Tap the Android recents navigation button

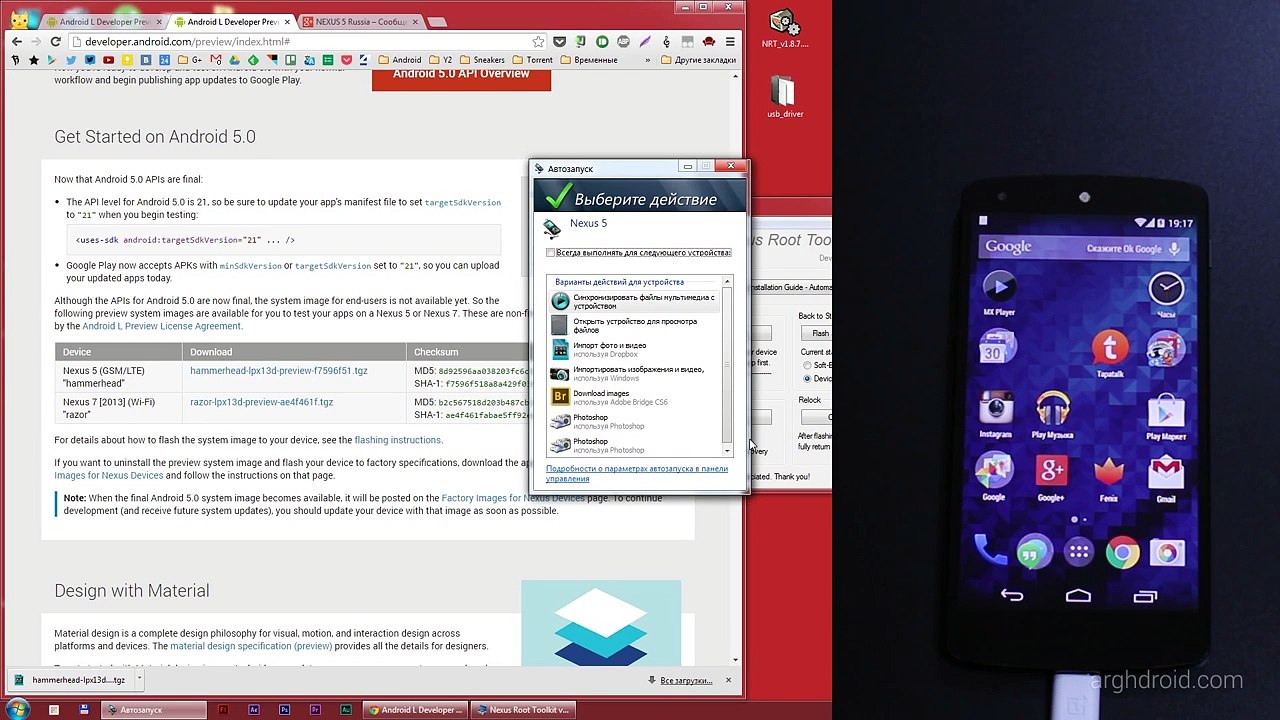1145,596
